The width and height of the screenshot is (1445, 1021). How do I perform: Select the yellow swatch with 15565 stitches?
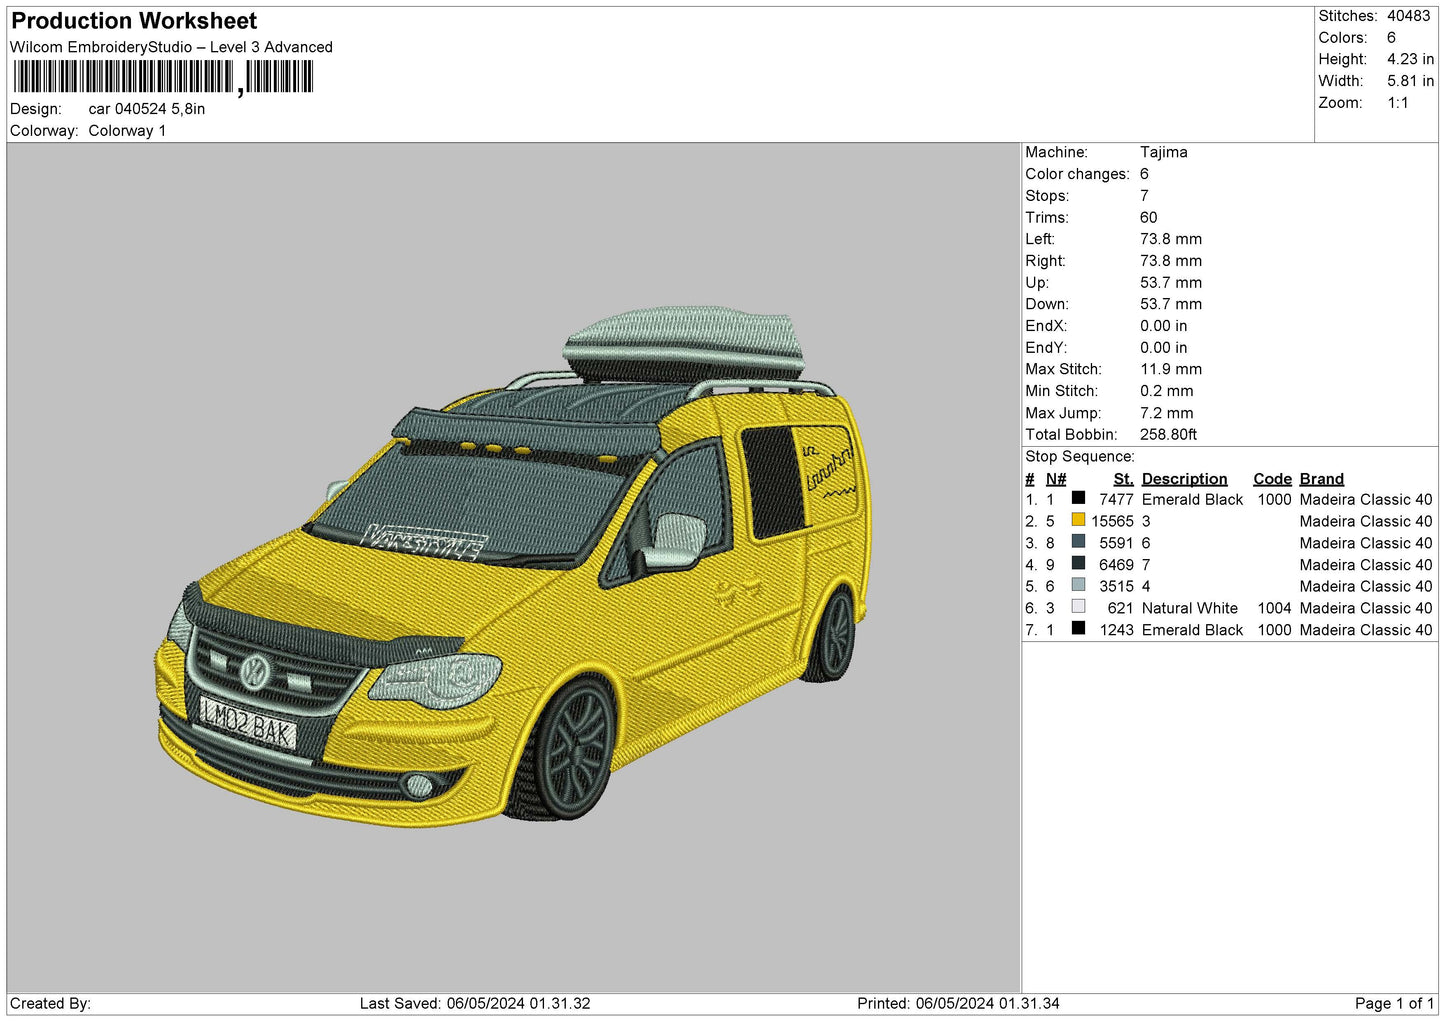click(x=1078, y=520)
